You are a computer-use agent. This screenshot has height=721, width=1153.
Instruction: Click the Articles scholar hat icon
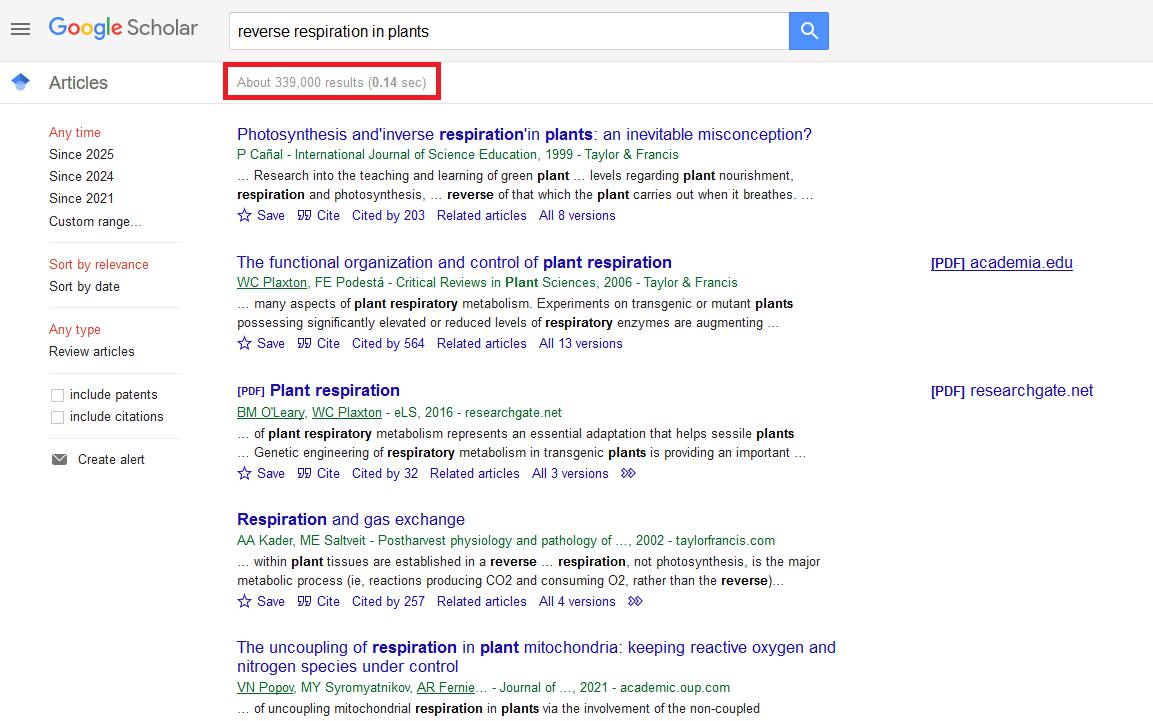[x=20, y=82]
